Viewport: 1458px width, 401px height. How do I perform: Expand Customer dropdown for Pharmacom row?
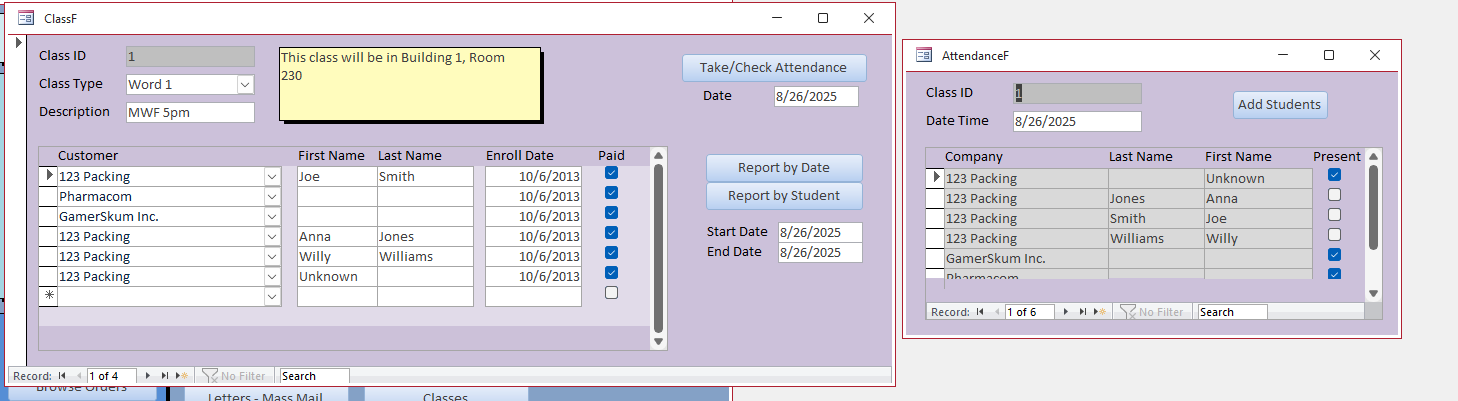[272, 197]
